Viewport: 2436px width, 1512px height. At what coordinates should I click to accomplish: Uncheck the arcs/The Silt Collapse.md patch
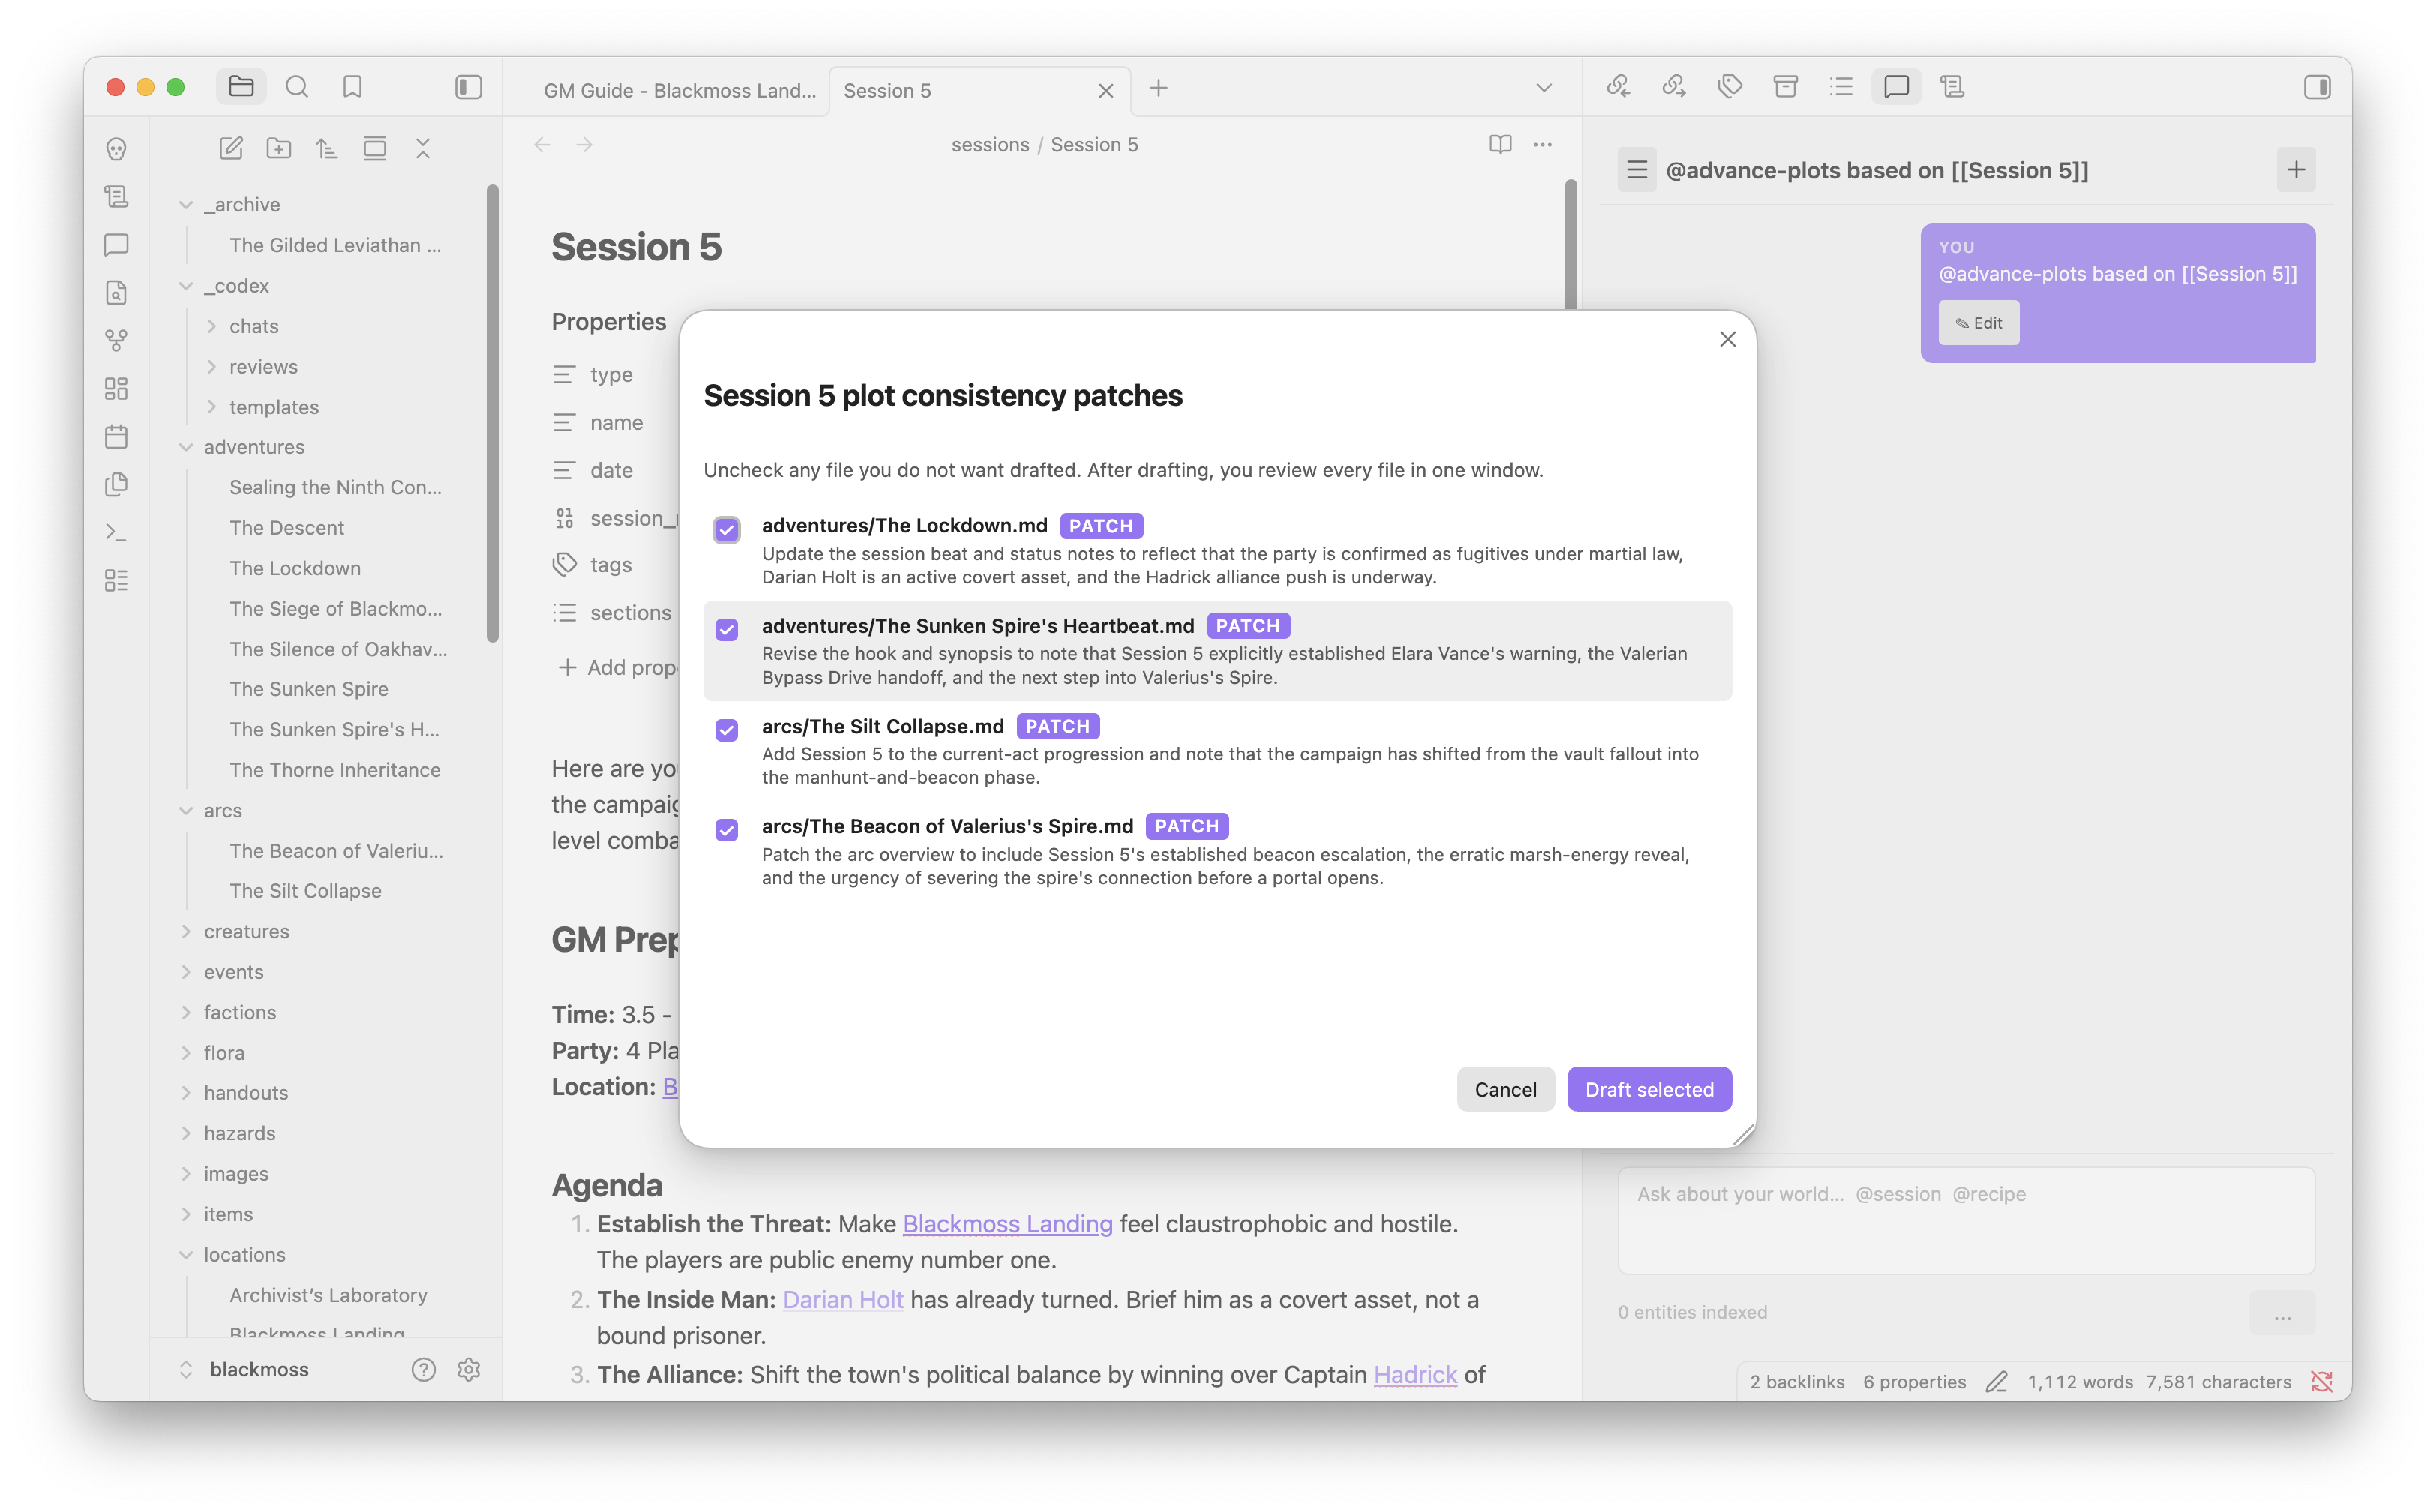[727, 730]
